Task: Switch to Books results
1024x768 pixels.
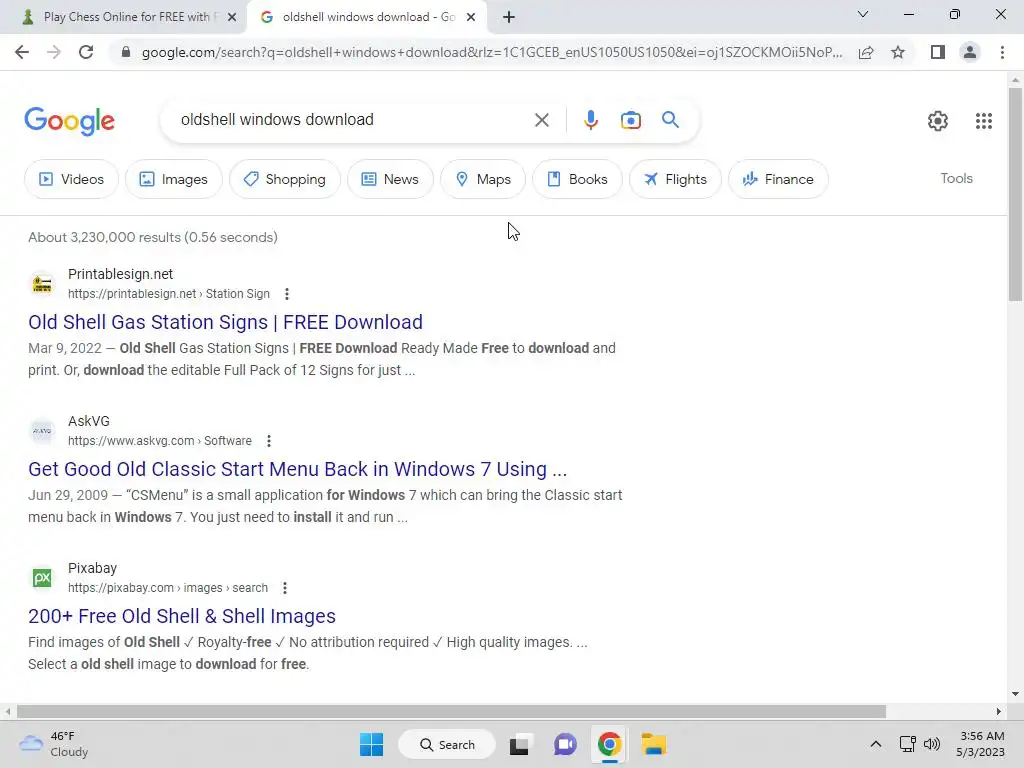Action: 577,179
